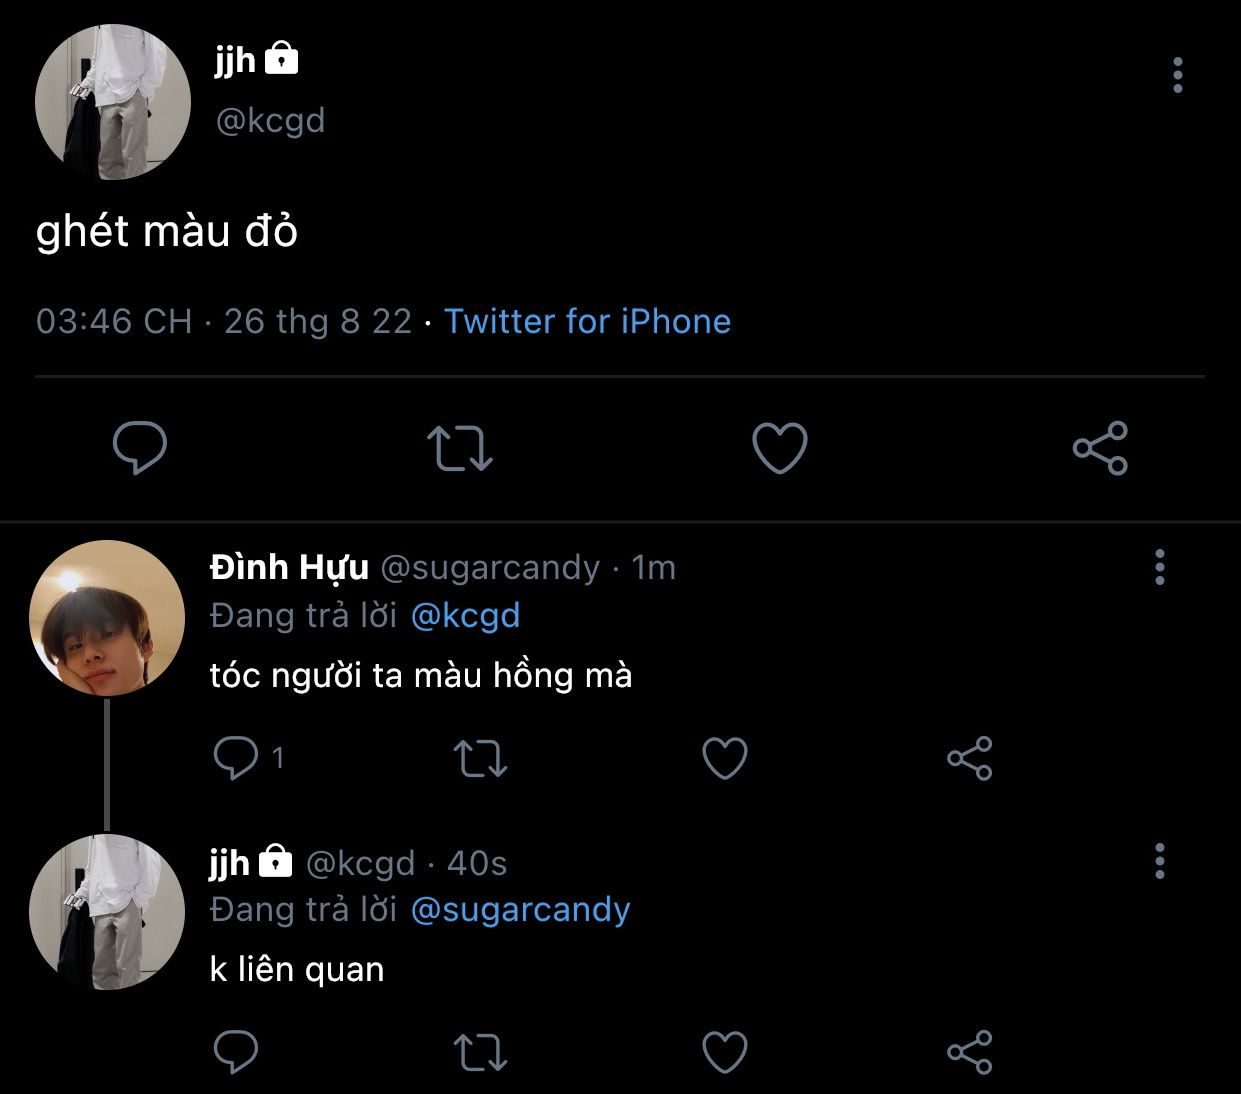Open the reply thread under Đình Hựu's comment

(x=236, y=758)
